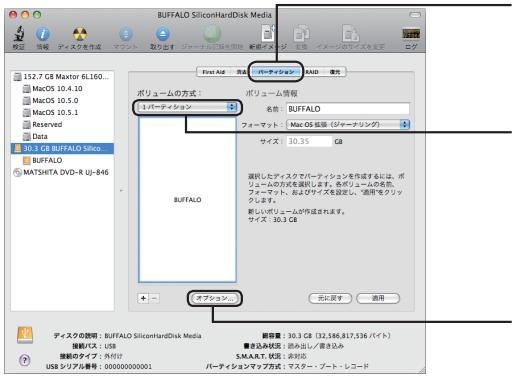
Task: Click the purple help question mark button
Action: (25, 360)
